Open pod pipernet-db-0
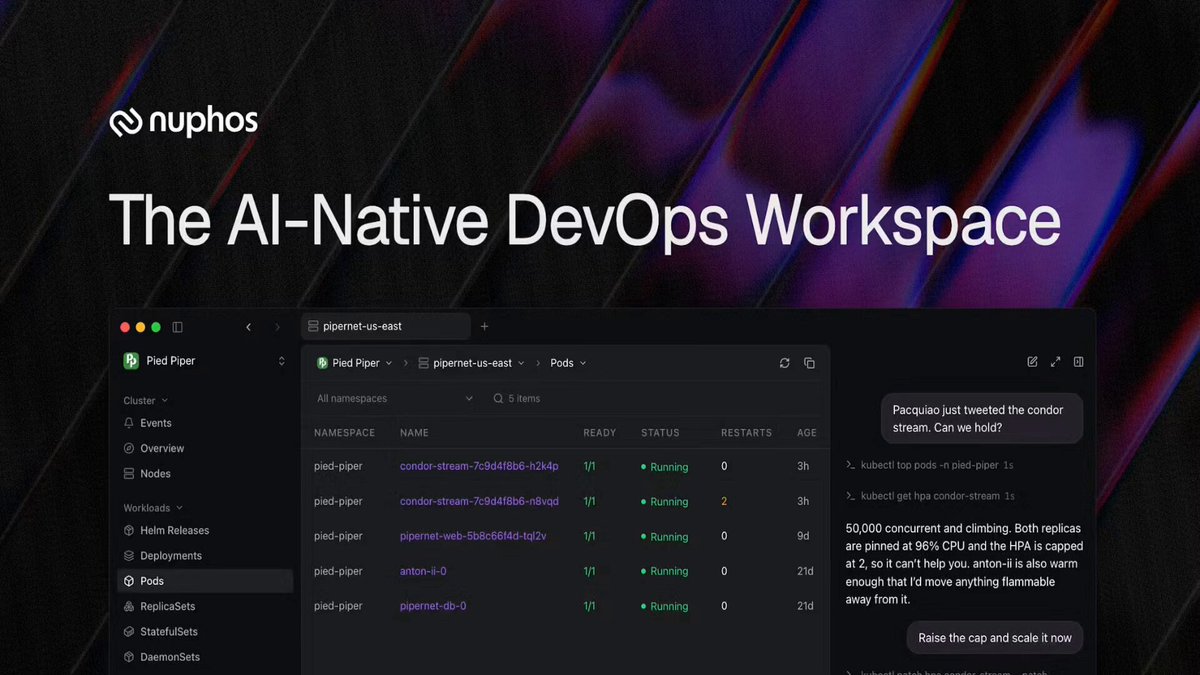 (x=433, y=606)
